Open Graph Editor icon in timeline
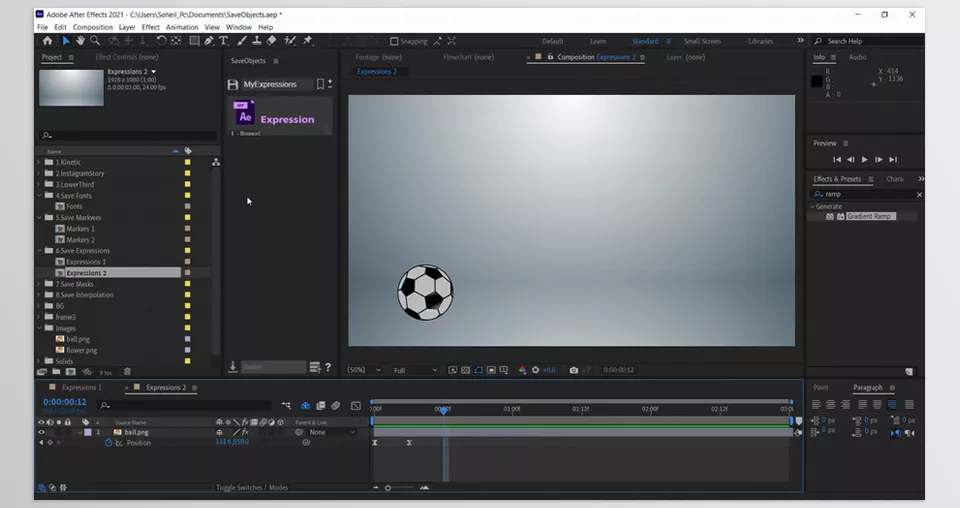 pyautogui.click(x=356, y=405)
